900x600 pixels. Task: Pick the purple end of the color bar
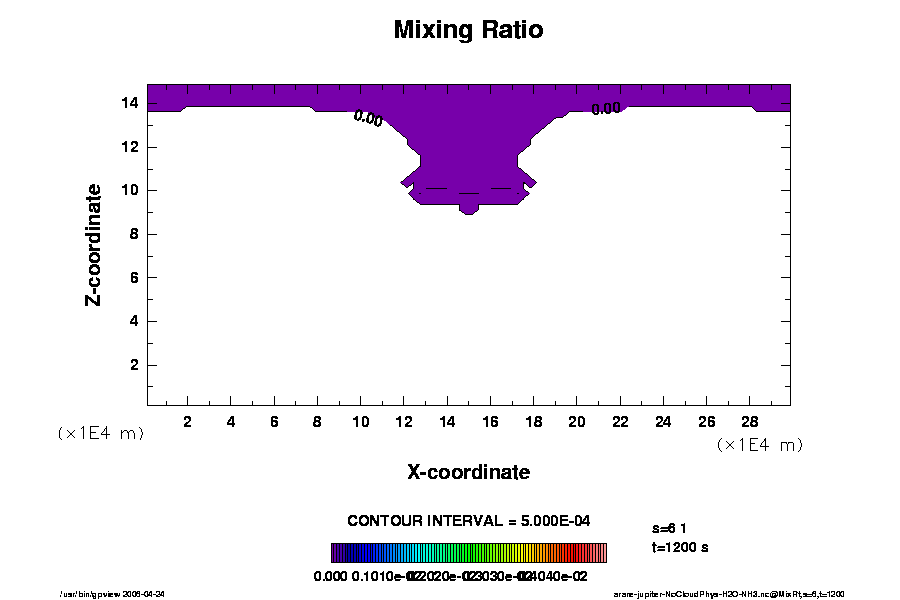point(337,553)
